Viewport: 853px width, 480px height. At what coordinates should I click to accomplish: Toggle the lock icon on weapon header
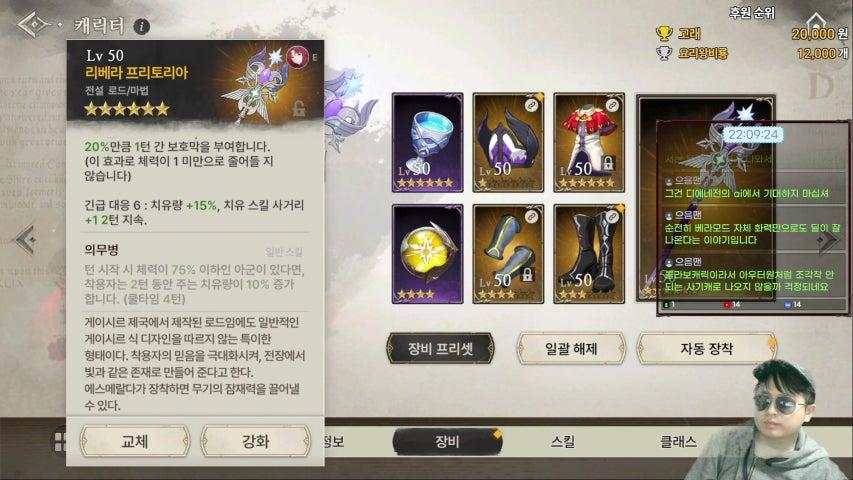coord(299,108)
